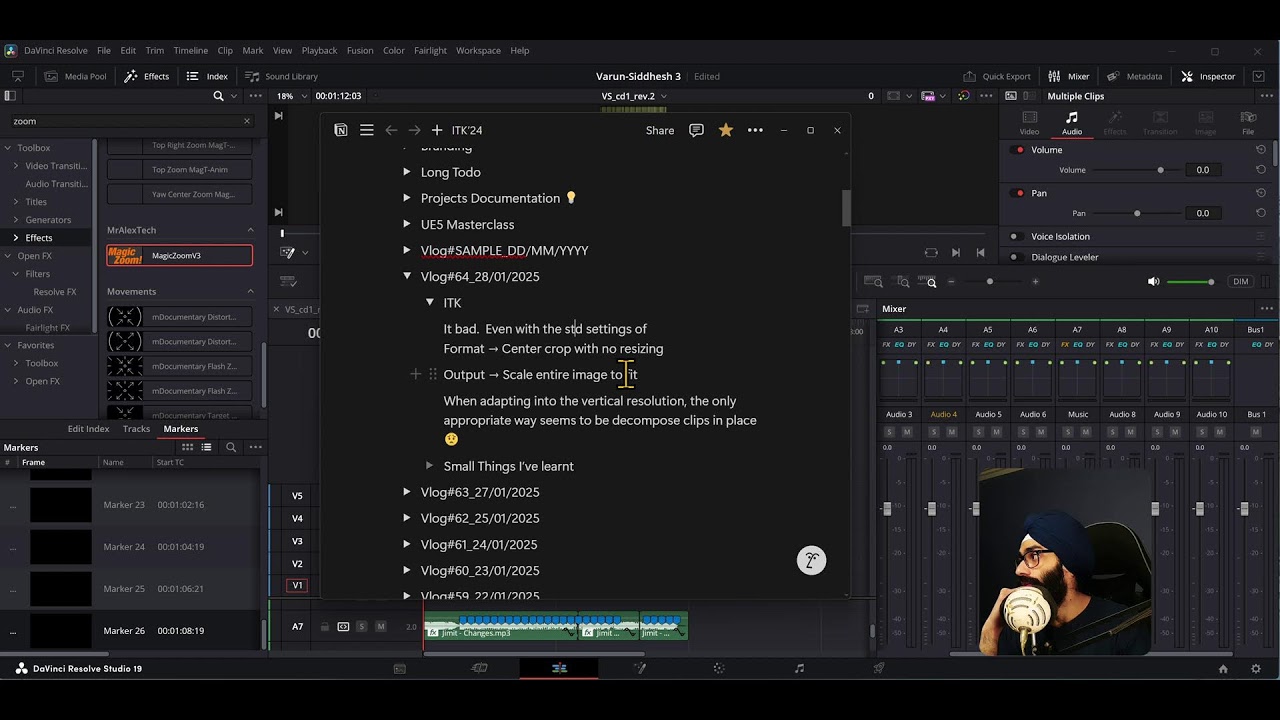Open the Workspace menu
The image size is (1280, 720).
click(478, 50)
